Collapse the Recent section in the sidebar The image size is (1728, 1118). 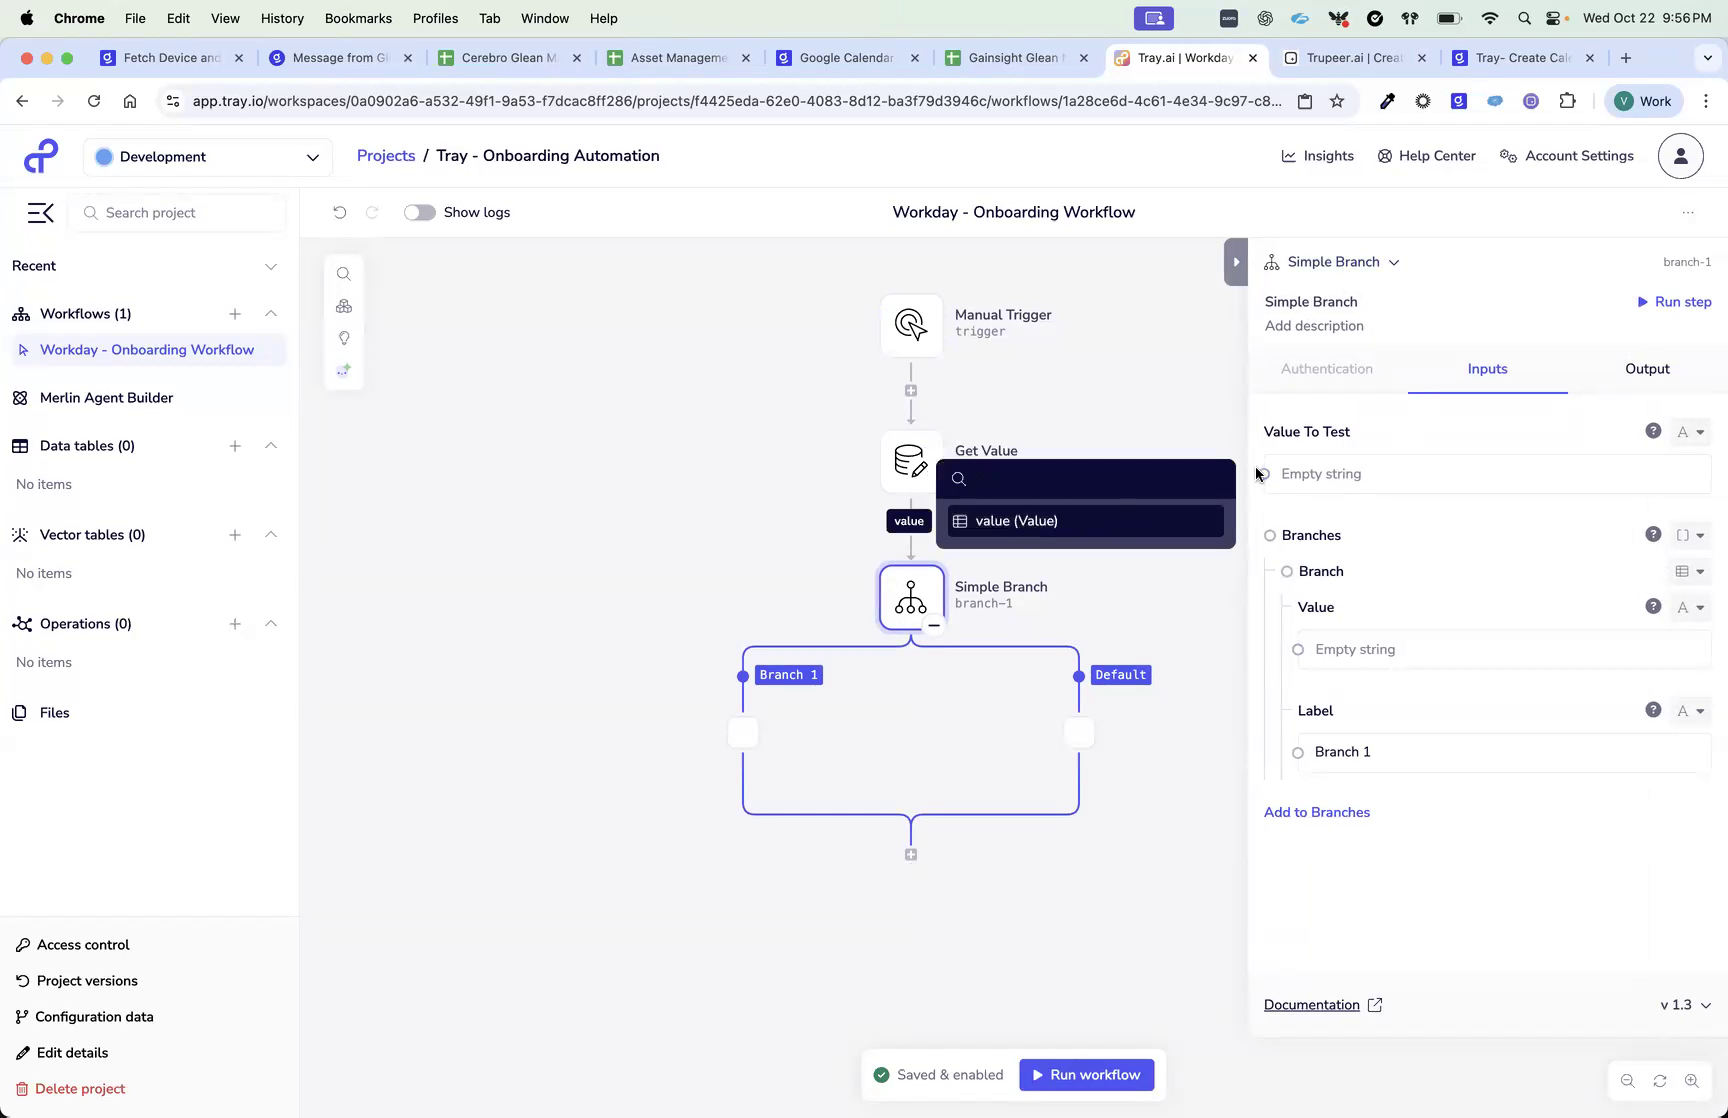point(271,266)
